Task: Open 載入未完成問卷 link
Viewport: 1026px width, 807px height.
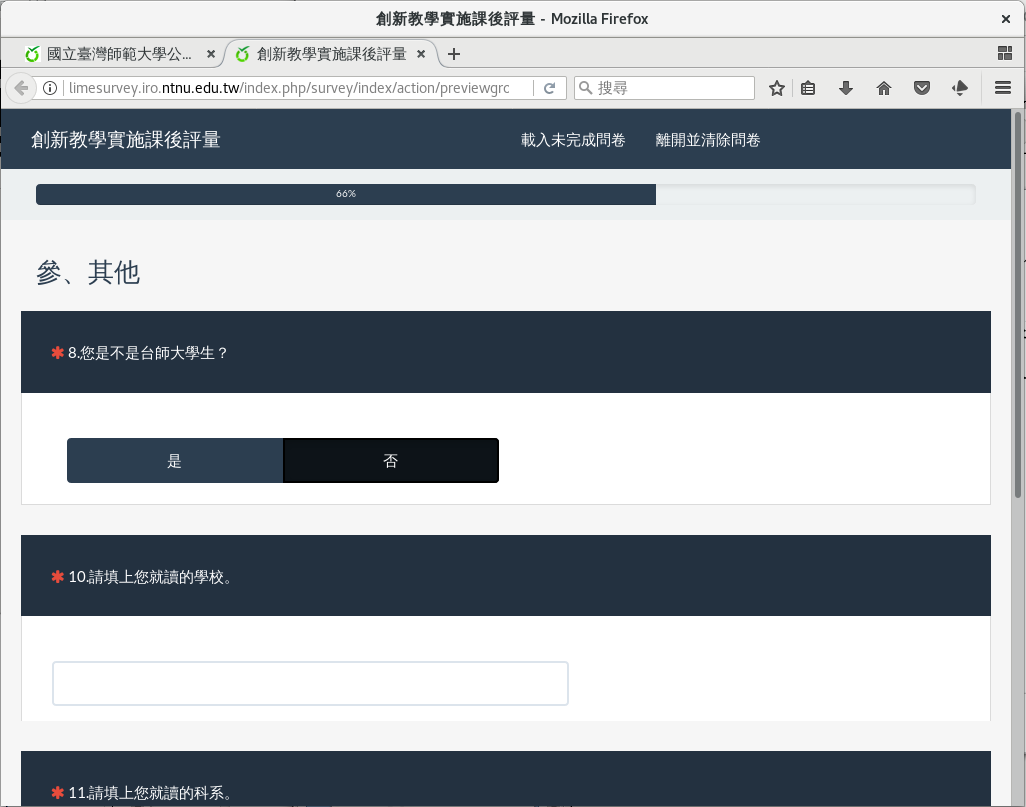Action: click(573, 140)
